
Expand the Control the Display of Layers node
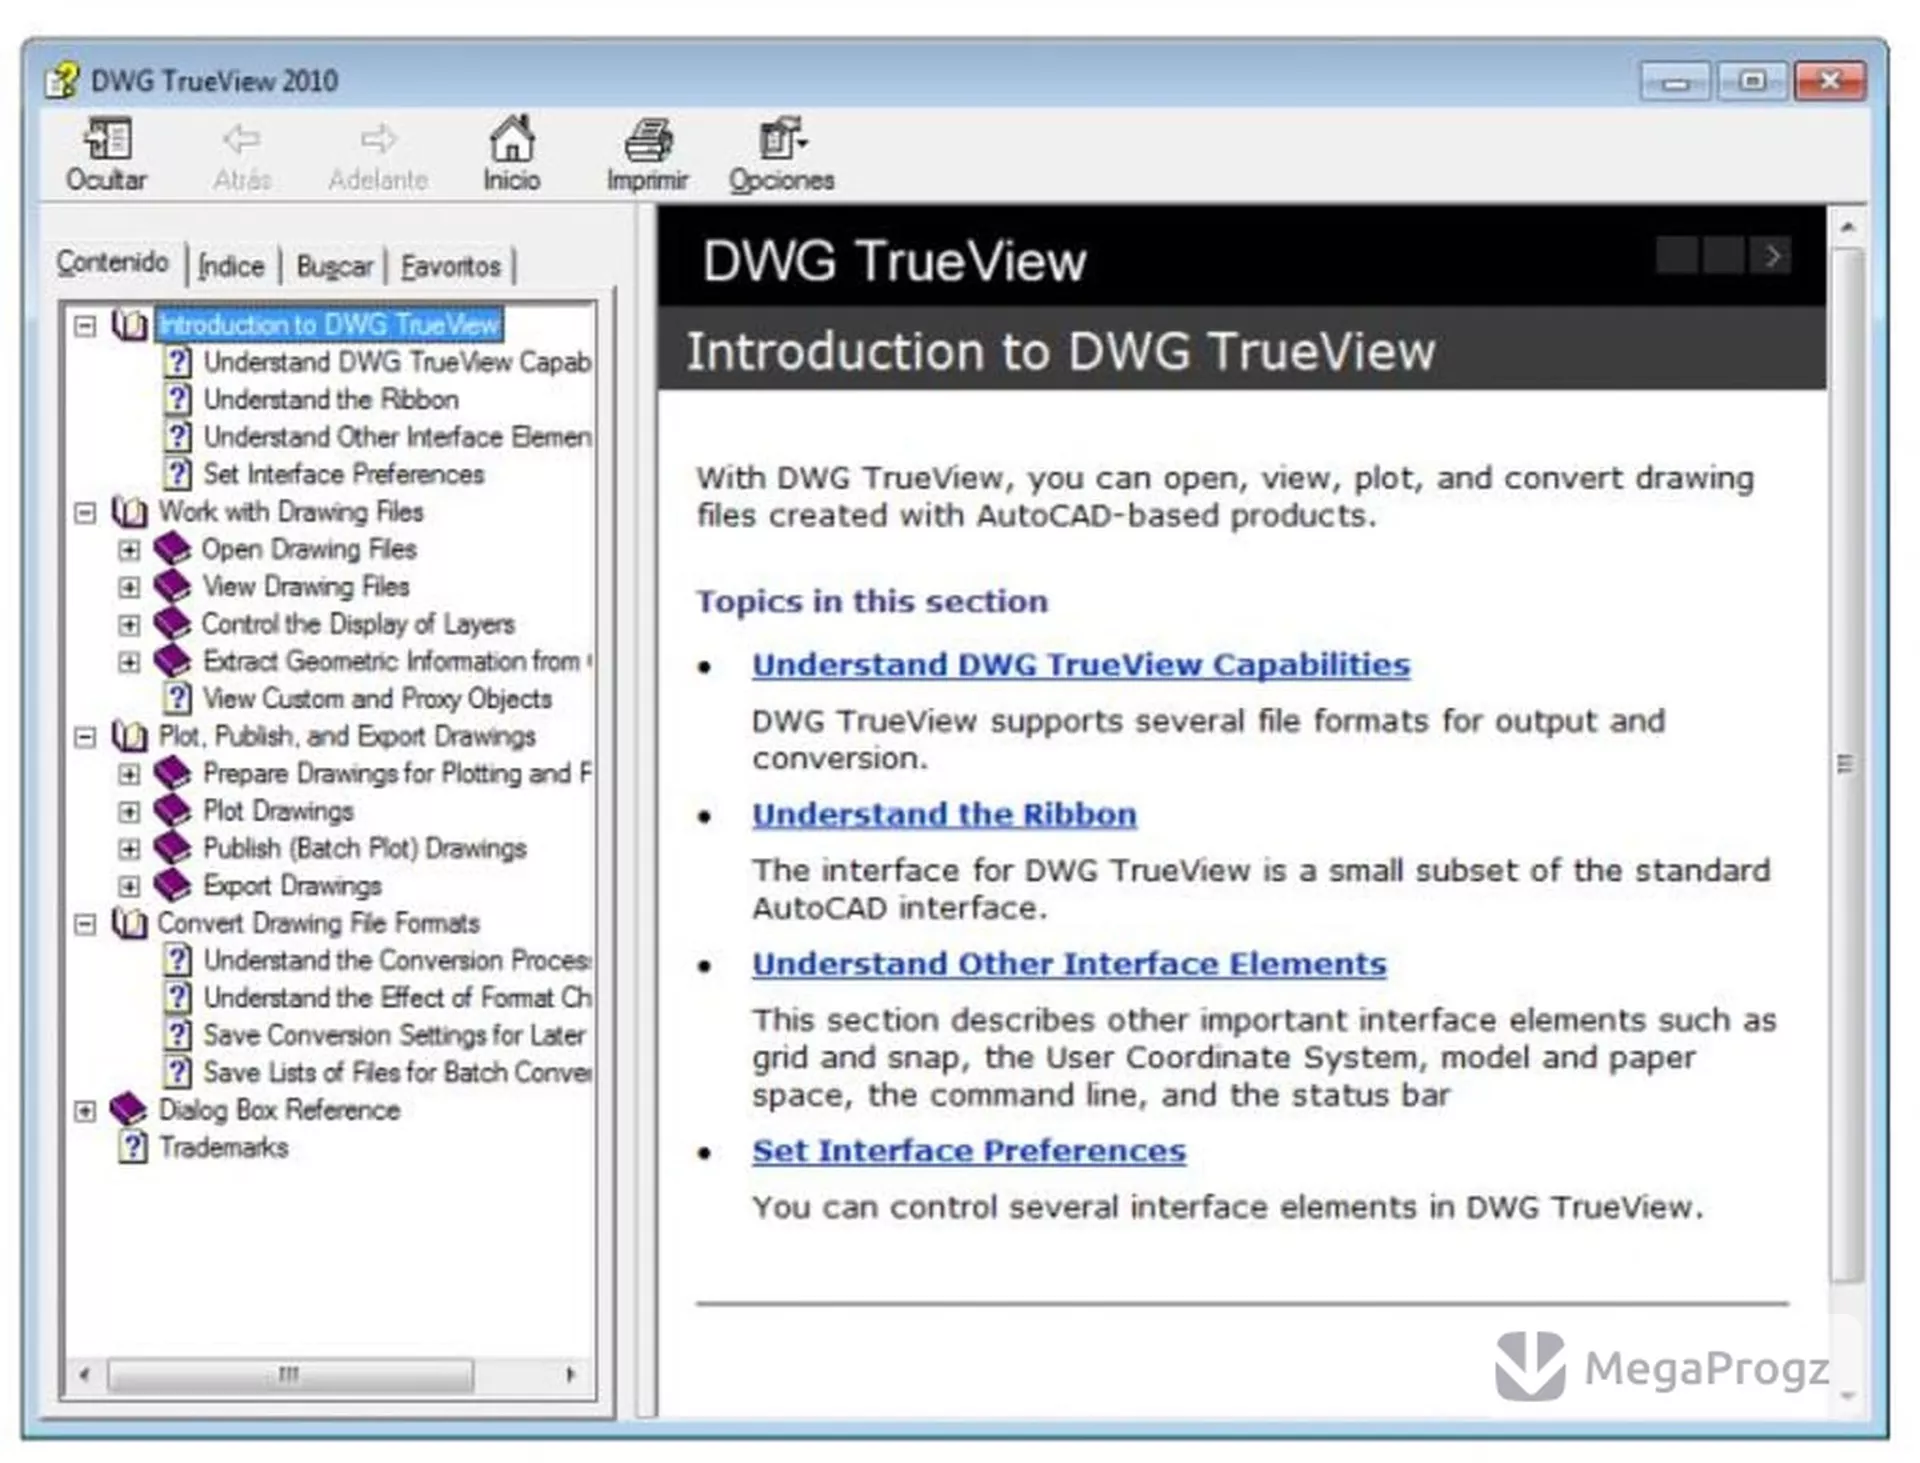[x=129, y=625]
